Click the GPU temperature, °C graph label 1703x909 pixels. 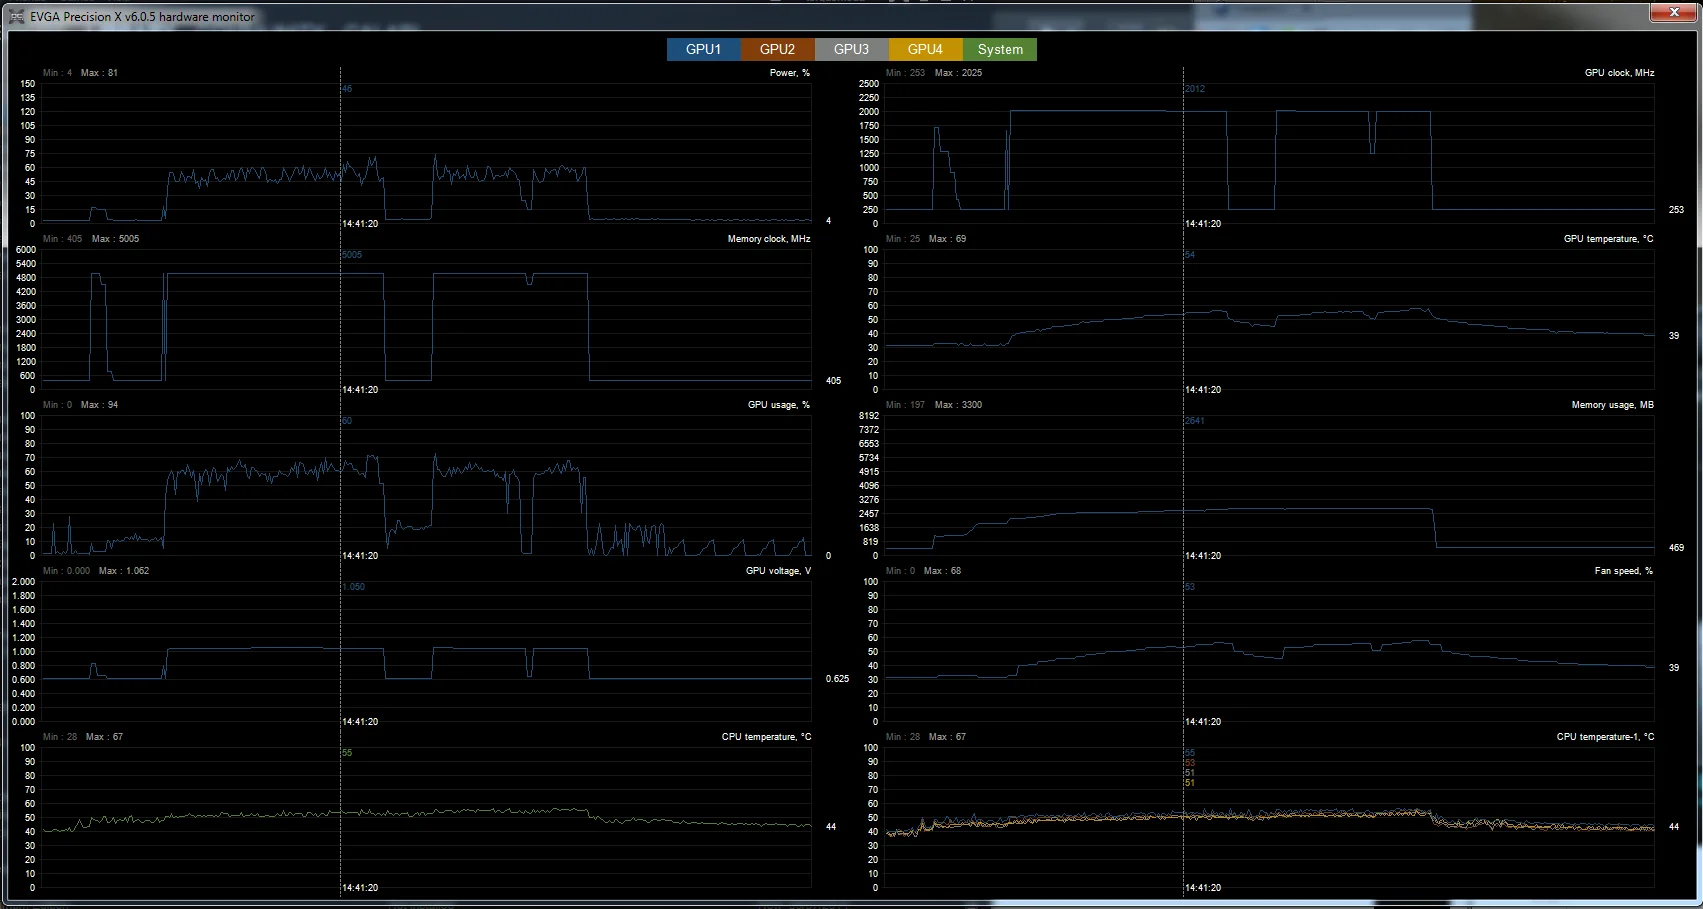tap(1609, 239)
